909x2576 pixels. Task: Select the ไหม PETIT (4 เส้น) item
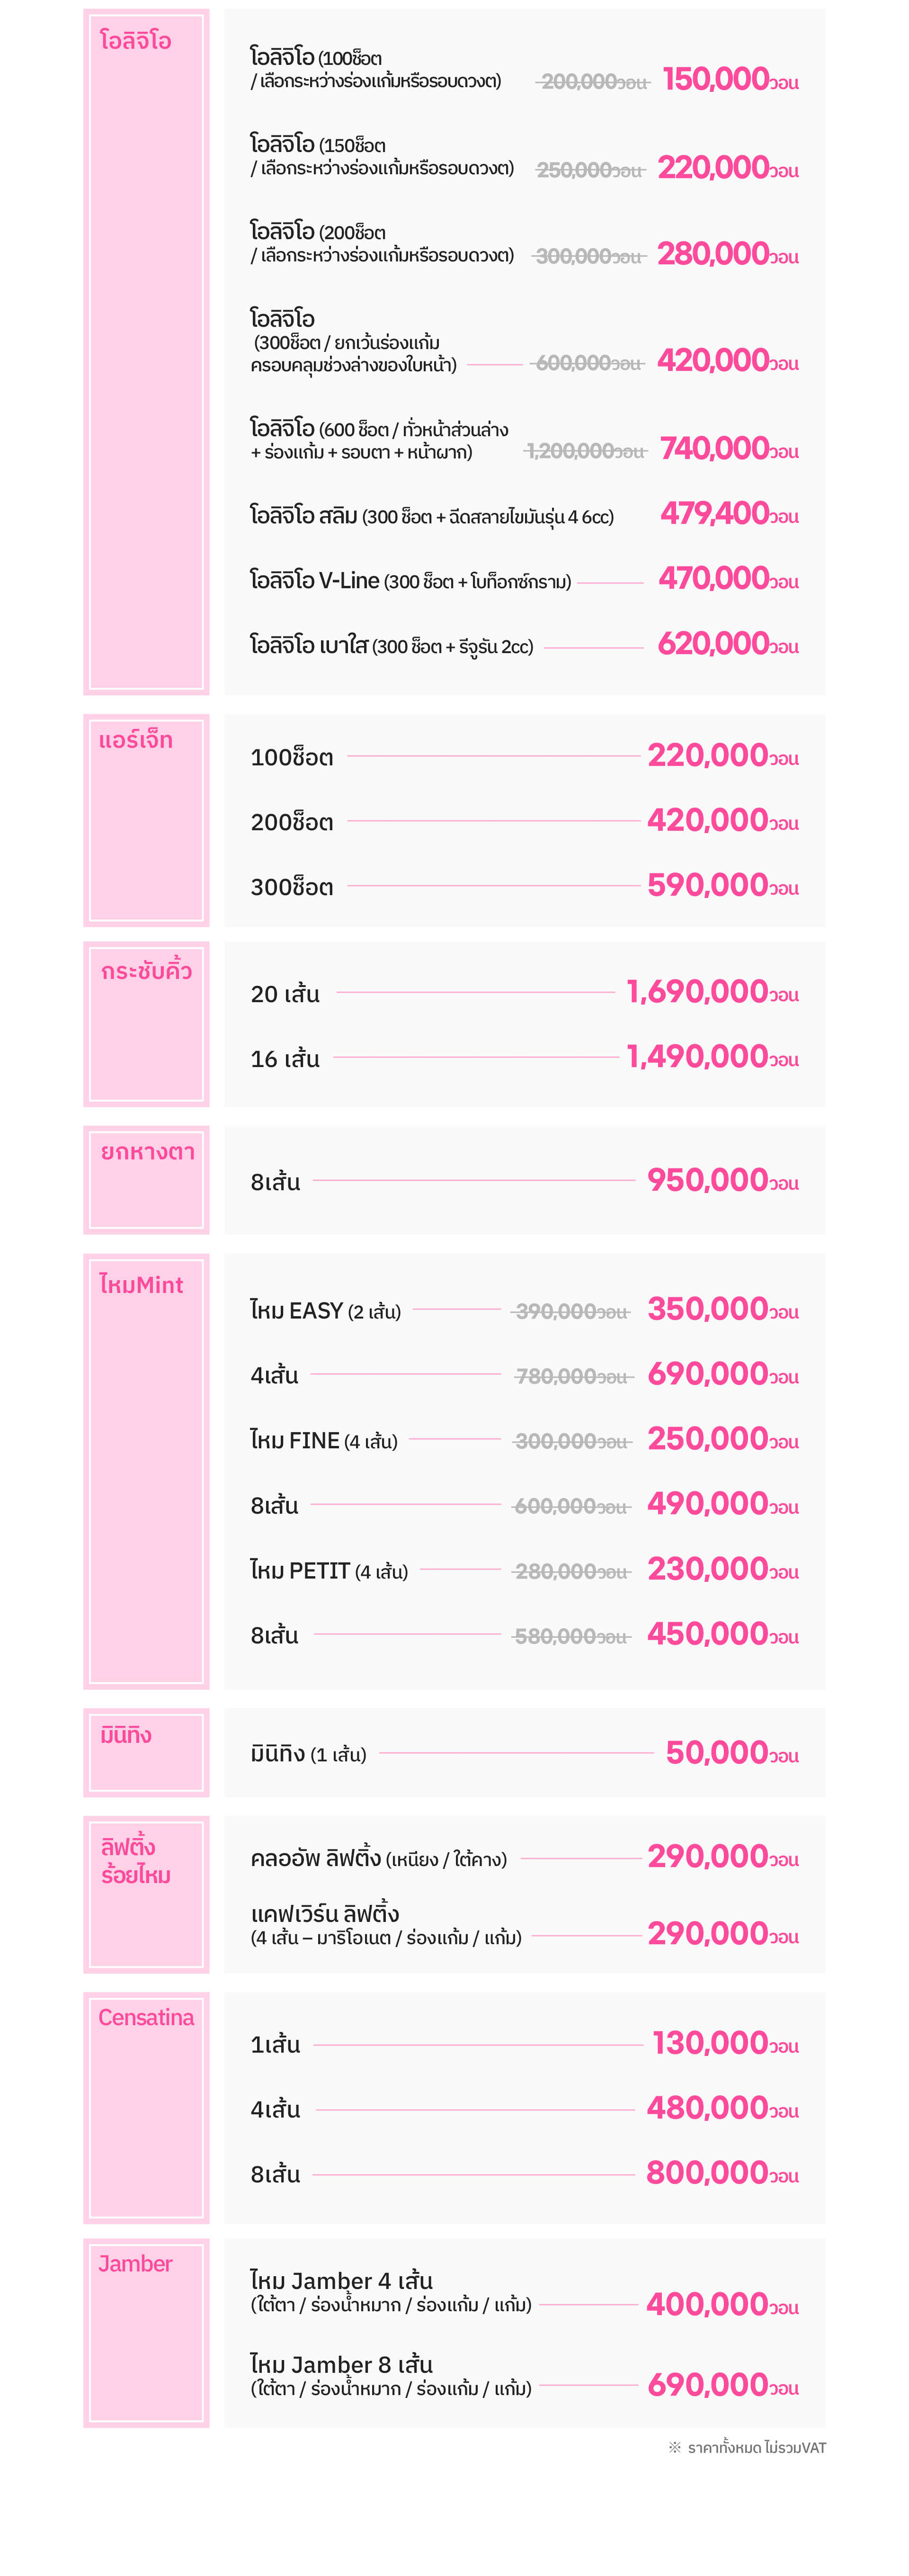click(x=329, y=1571)
